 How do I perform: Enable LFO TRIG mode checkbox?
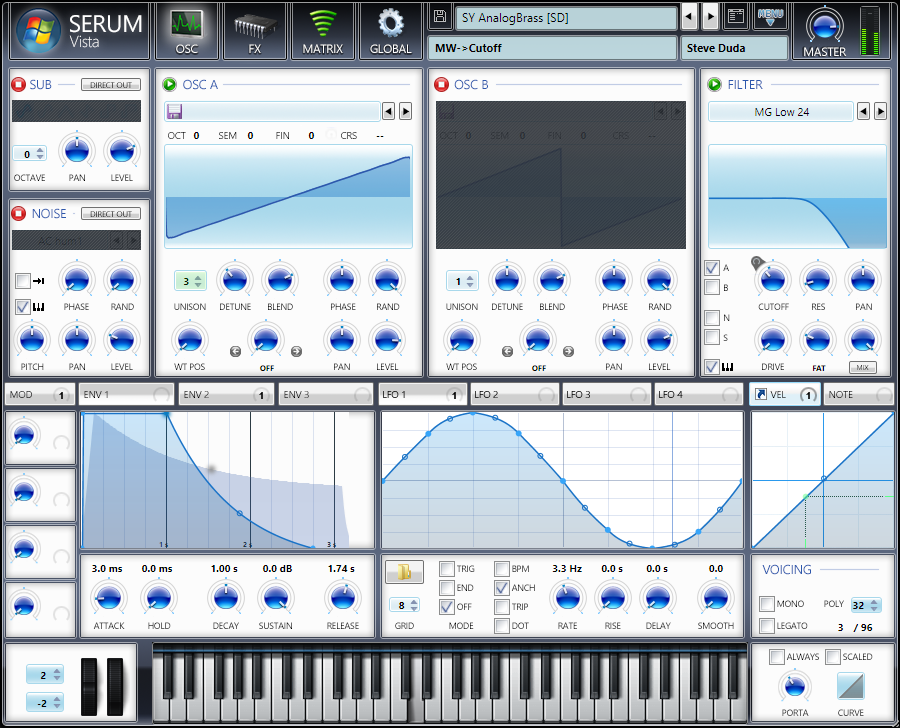pyautogui.click(x=447, y=568)
